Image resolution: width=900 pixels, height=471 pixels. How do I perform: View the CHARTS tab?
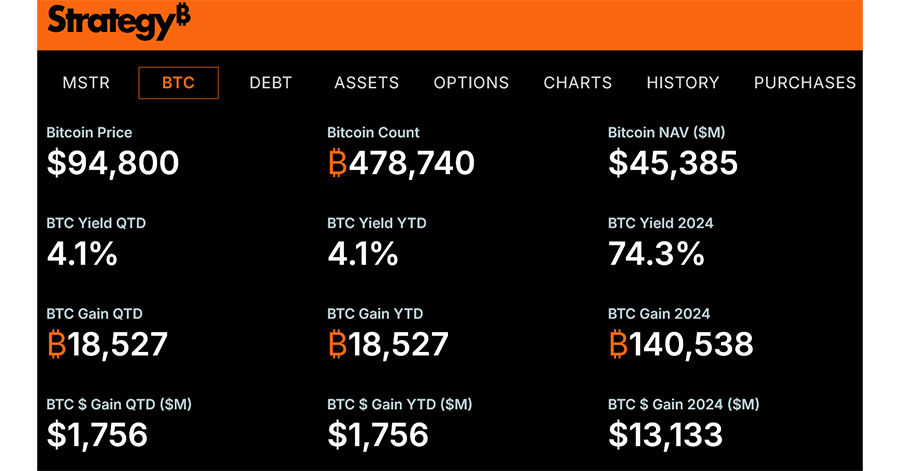tap(578, 83)
